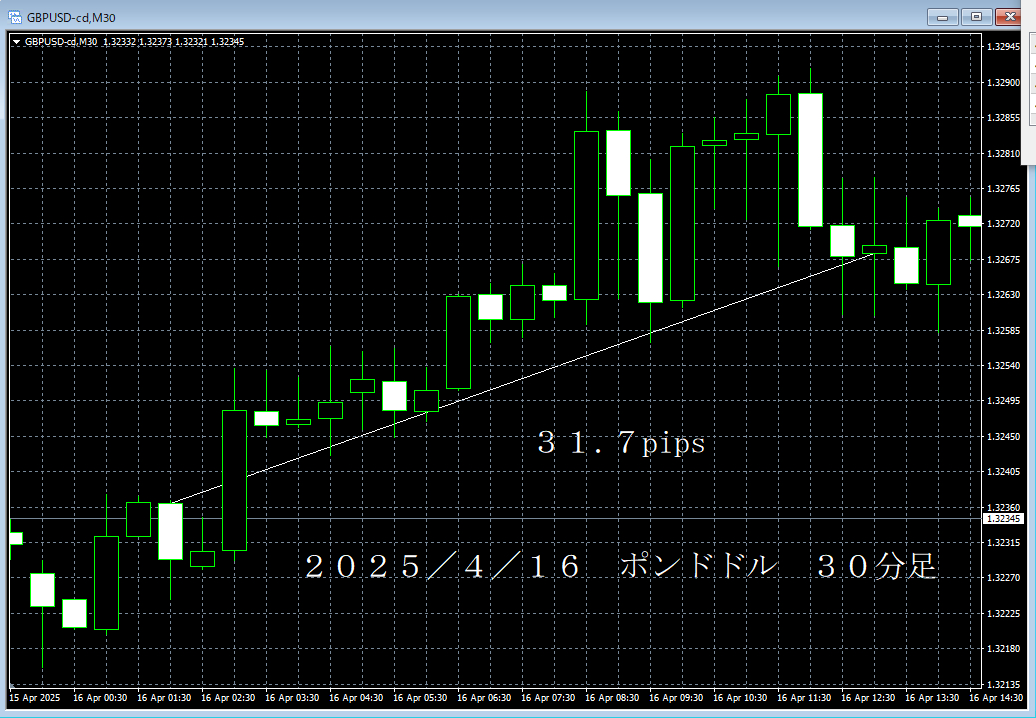Image resolution: width=1036 pixels, height=718 pixels.
Task: Select the 'ポンドドル' text on the chart
Action: tap(698, 566)
